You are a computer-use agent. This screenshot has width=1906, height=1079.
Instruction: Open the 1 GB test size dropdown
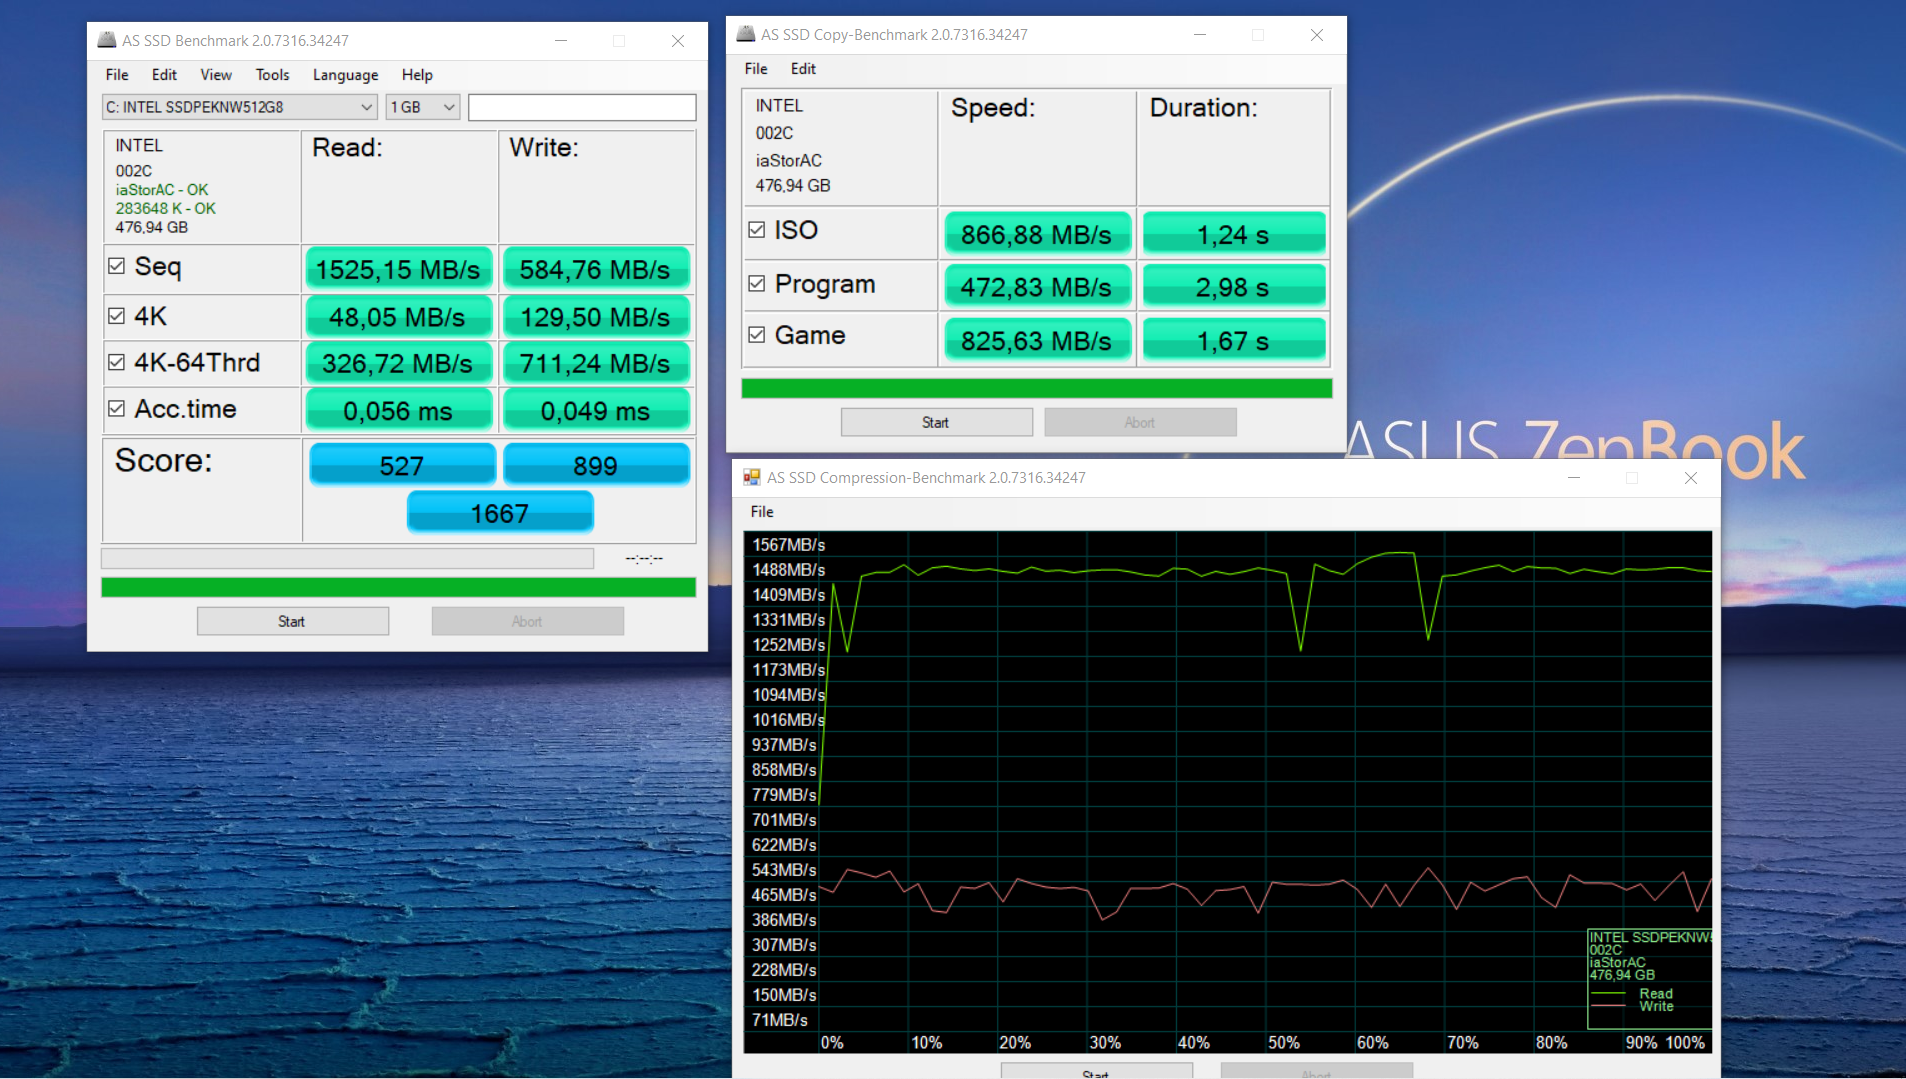(423, 107)
